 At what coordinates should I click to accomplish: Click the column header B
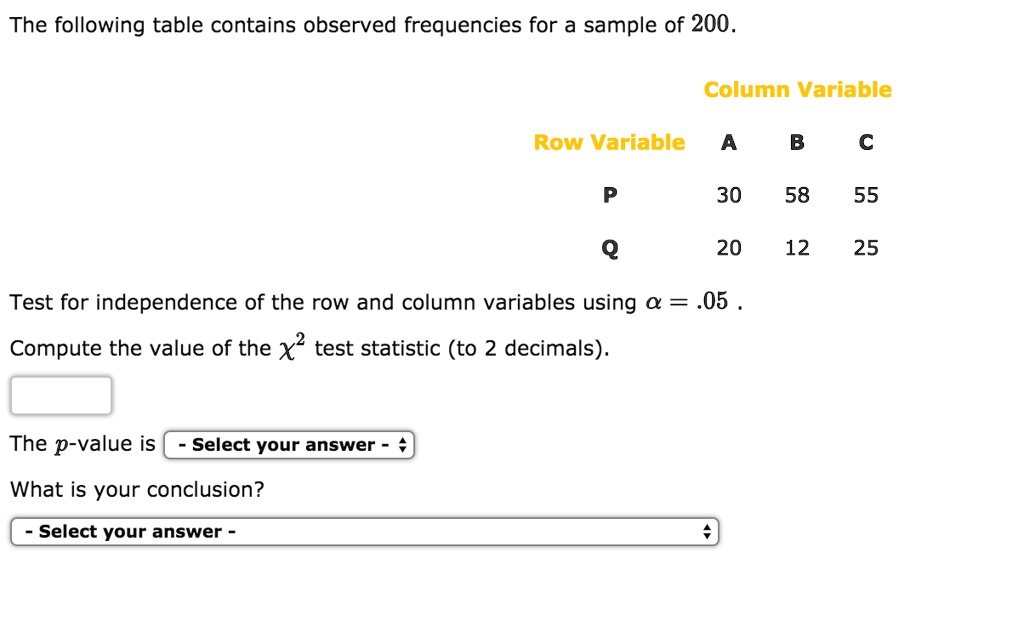796,142
